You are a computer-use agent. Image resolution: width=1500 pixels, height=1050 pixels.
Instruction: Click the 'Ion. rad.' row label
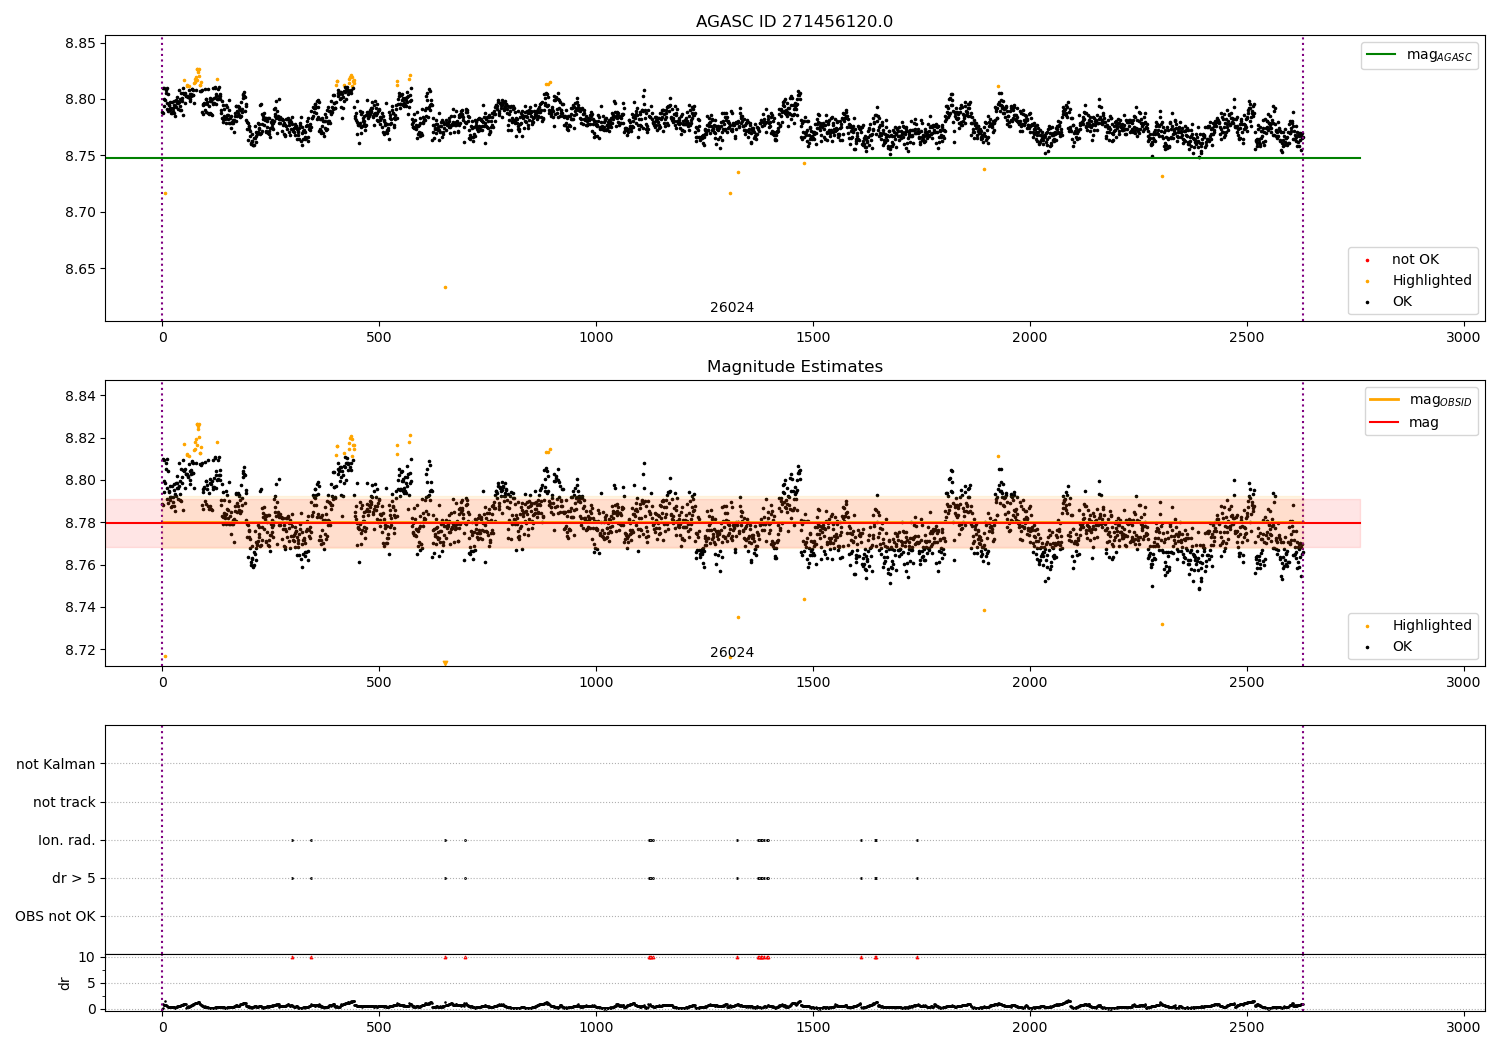67,840
